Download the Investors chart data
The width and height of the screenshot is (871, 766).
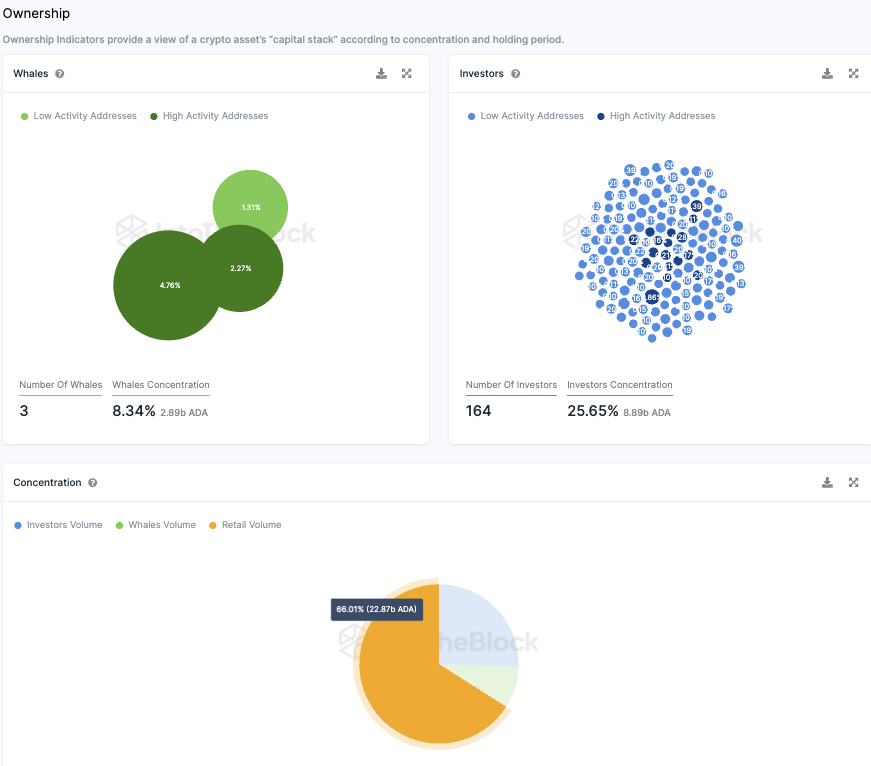827,74
